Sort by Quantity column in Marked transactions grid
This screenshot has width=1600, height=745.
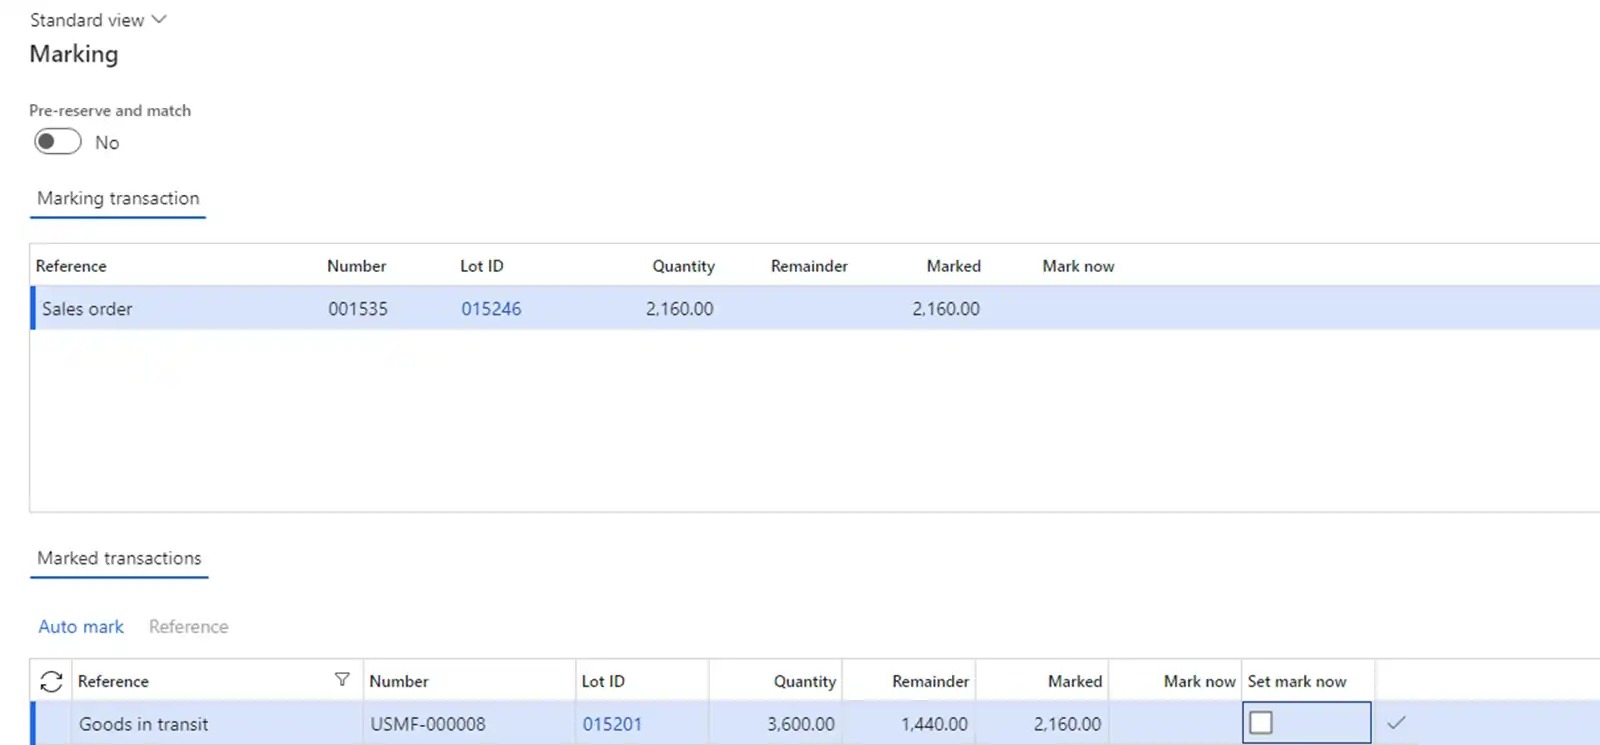[x=804, y=681]
